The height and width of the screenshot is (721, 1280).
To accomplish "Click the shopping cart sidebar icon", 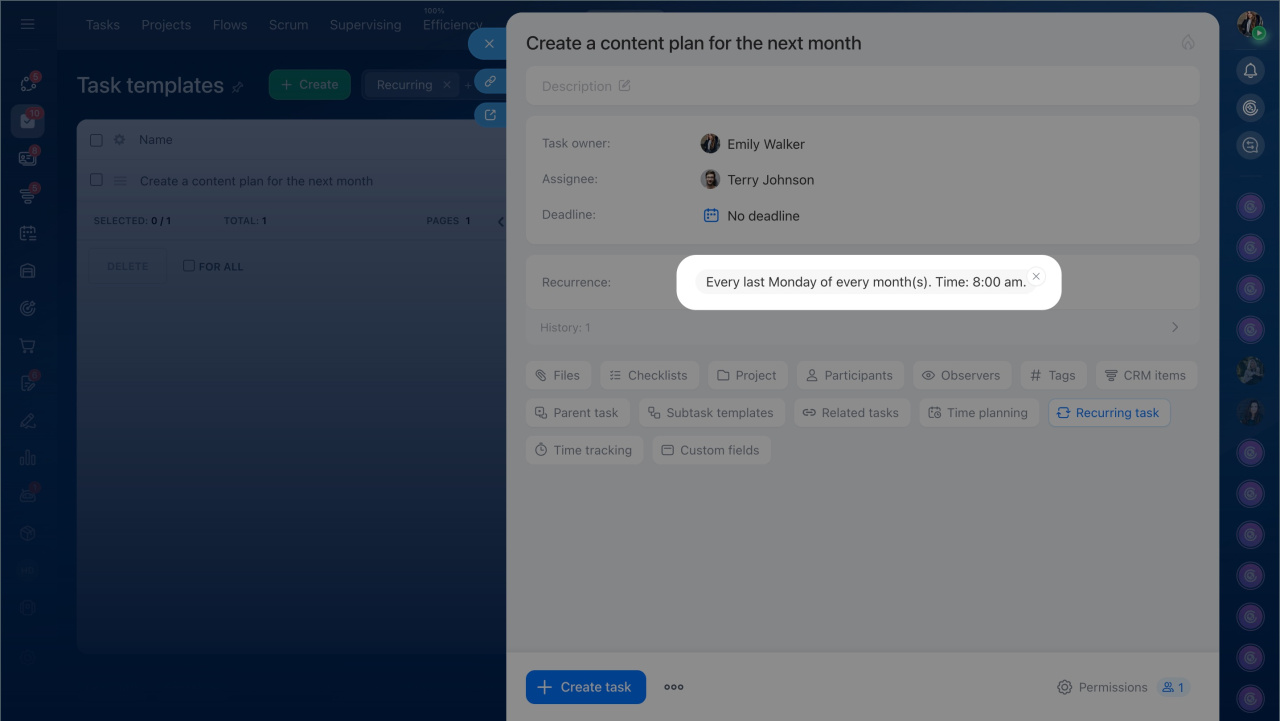I will [x=27, y=346].
